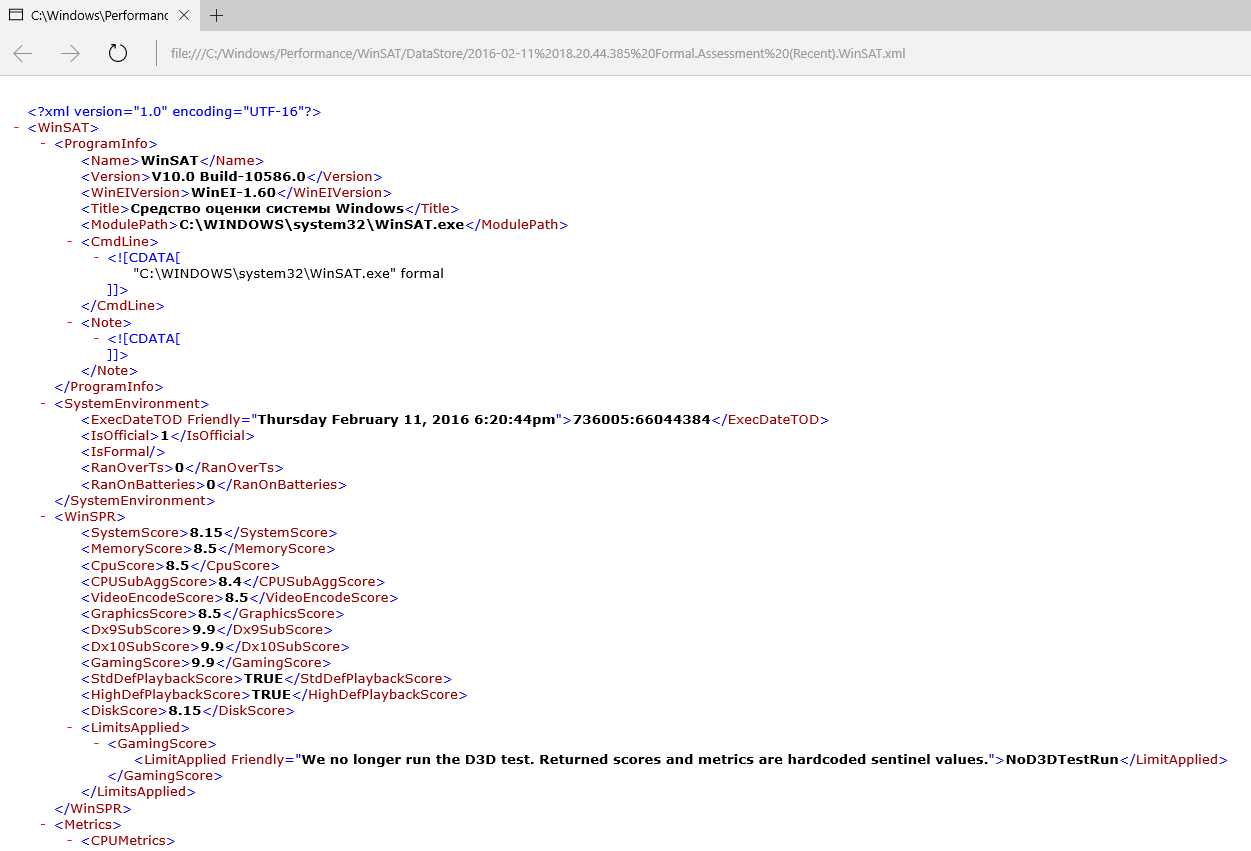Click the SystemScore value 8.15
1251x851 pixels.
tap(206, 533)
